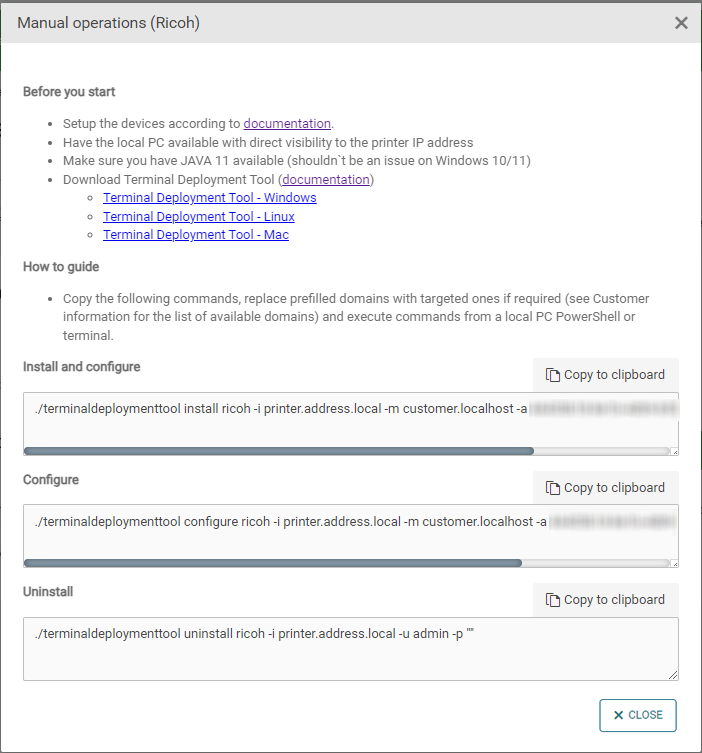Download Terminal Deployment Tool for Windows

(x=209, y=198)
